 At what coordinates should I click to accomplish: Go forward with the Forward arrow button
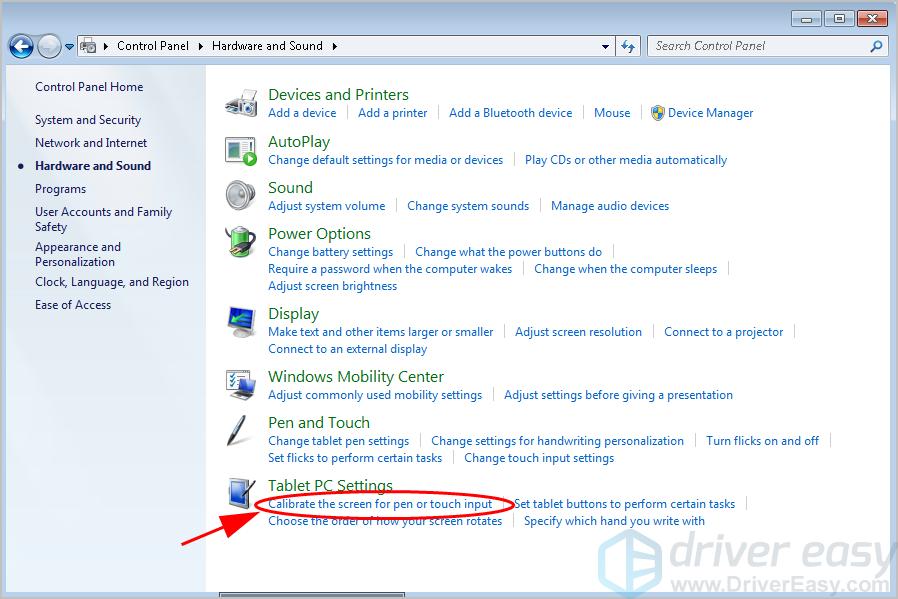[x=49, y=46]
